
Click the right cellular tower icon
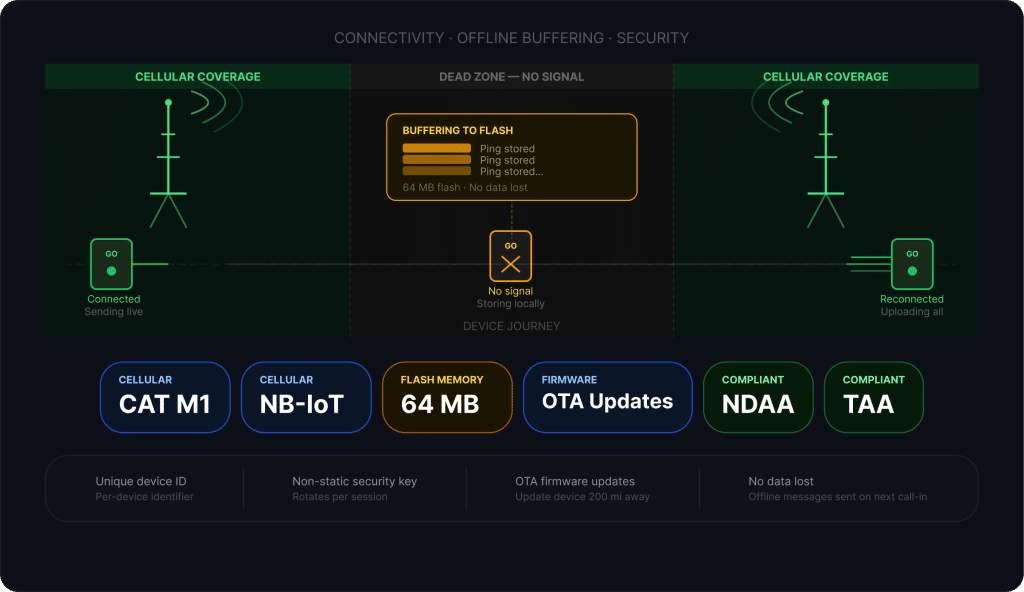point(825,163)
